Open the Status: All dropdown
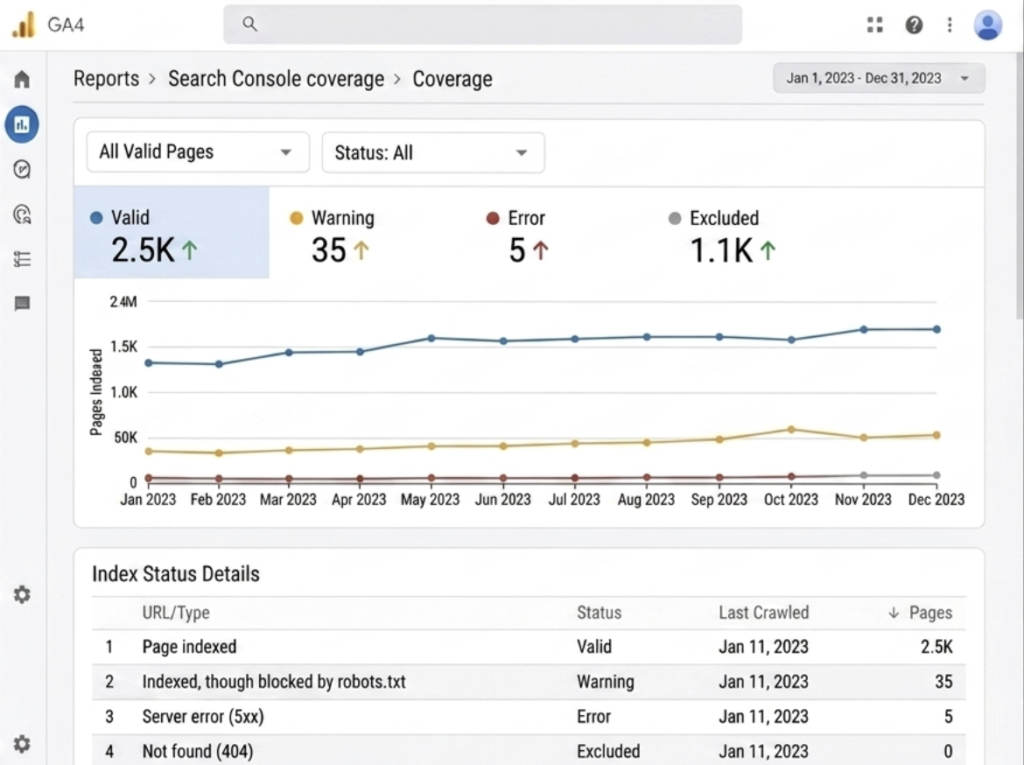This screenshot has height=765, width=1024. [433, 153]
